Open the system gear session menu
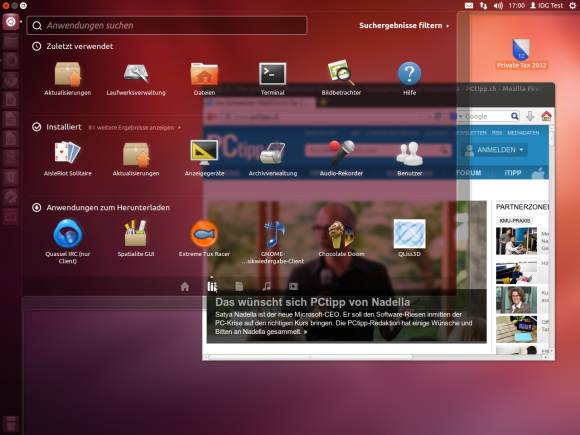This screenshot has width=580, height=435. (x=572, y=6)
